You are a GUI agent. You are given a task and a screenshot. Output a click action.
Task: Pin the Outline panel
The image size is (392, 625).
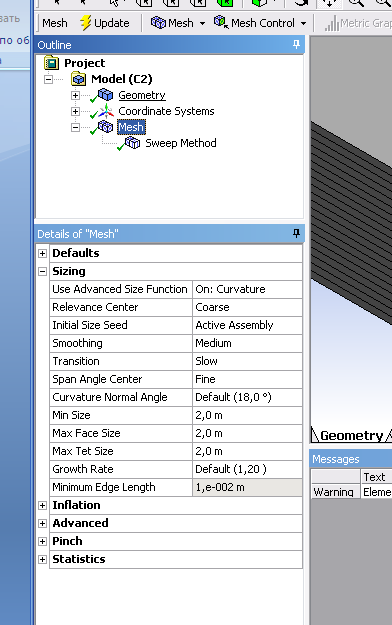[x=296, y=44]
